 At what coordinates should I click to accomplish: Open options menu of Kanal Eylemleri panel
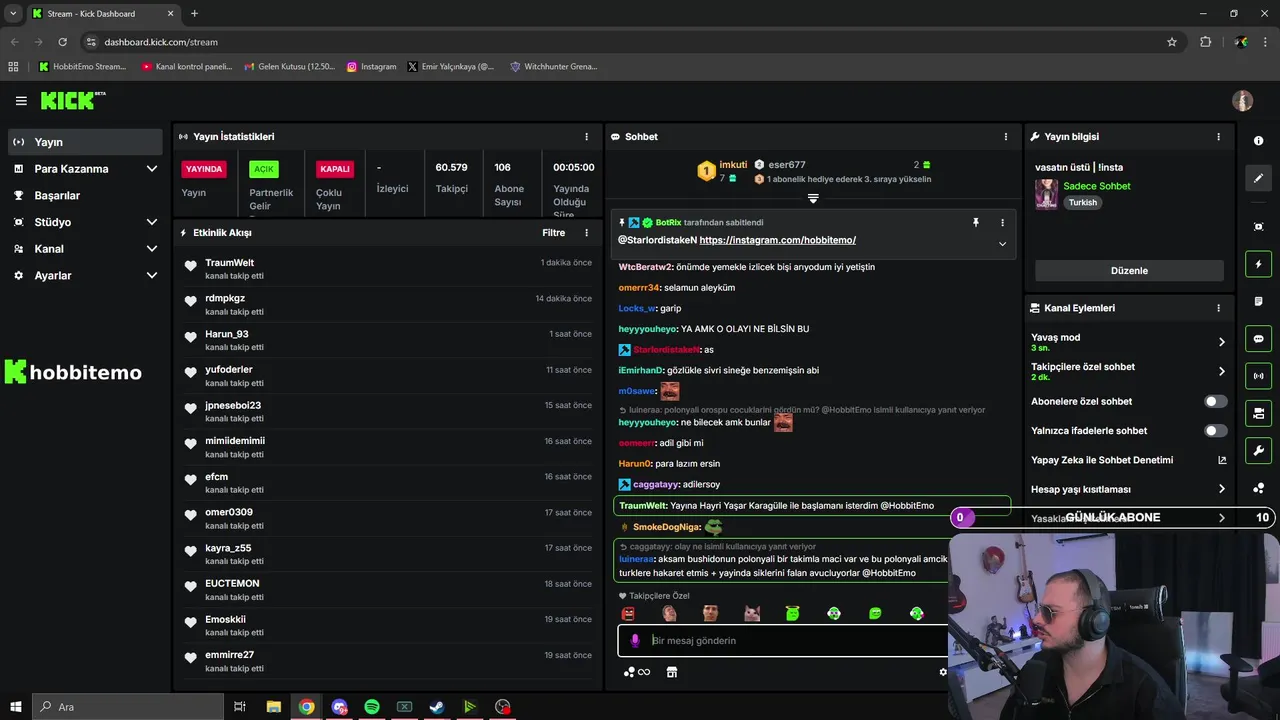pyautogui.click(x=1218, y=308)
